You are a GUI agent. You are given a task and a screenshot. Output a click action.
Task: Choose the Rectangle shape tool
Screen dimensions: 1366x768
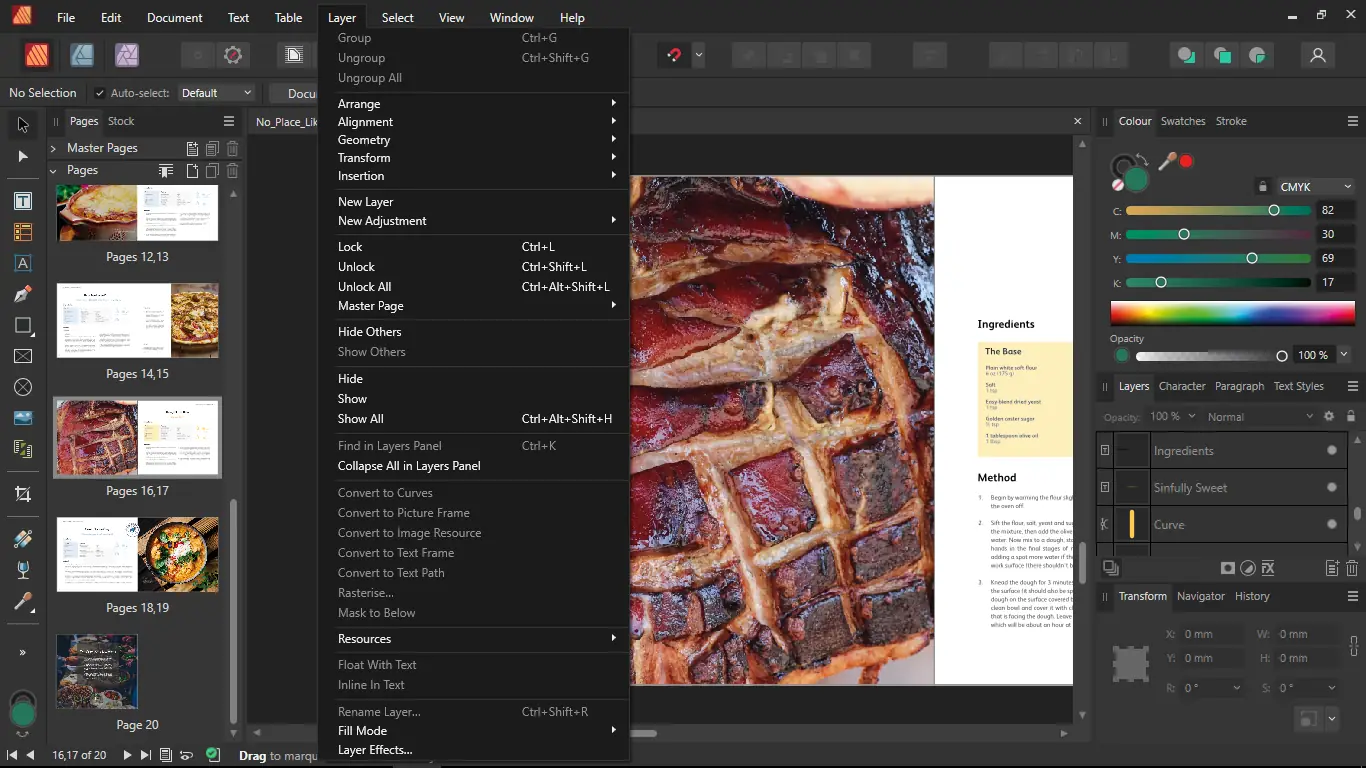[x=22, y=325]
